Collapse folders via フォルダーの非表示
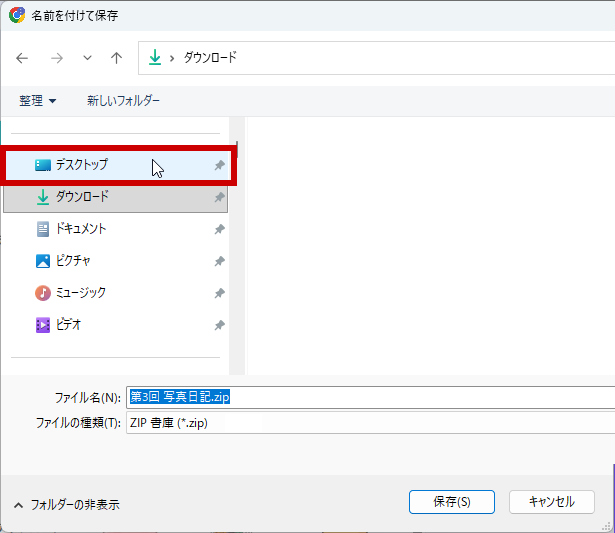This screenshot has width=615, height=533. 67,505
